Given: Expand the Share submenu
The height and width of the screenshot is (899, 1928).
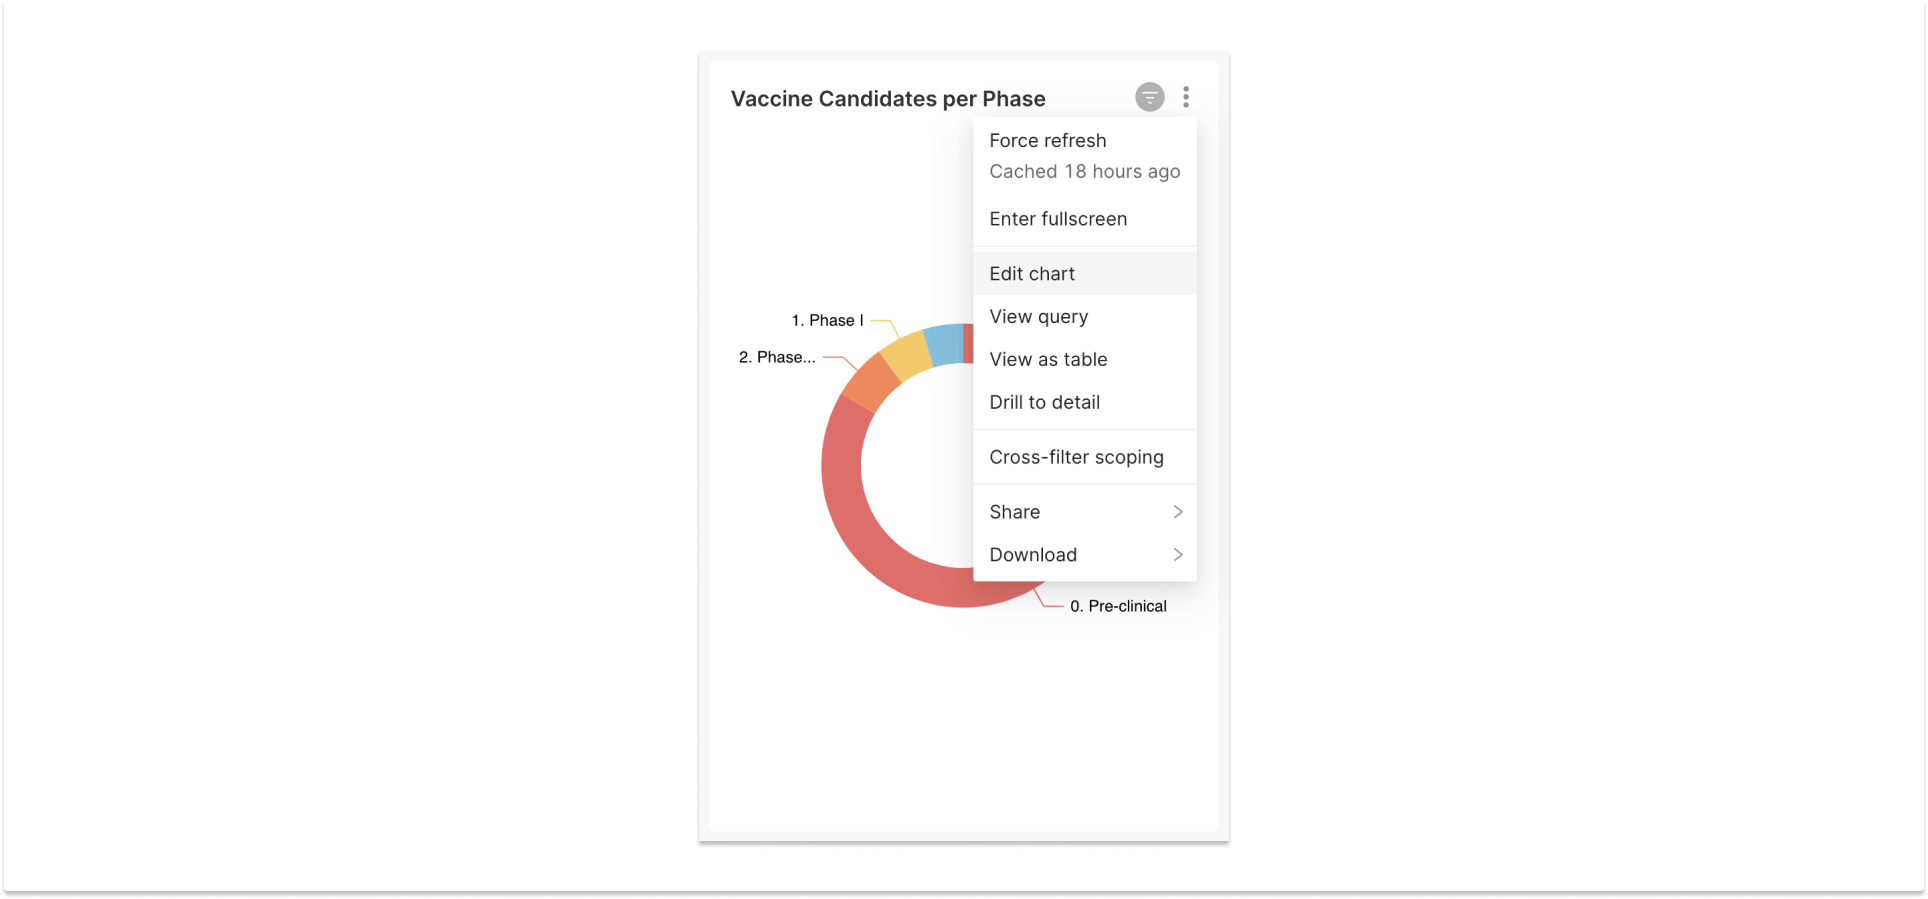Looking at the screenshot, I should [x=1014, y=511].
